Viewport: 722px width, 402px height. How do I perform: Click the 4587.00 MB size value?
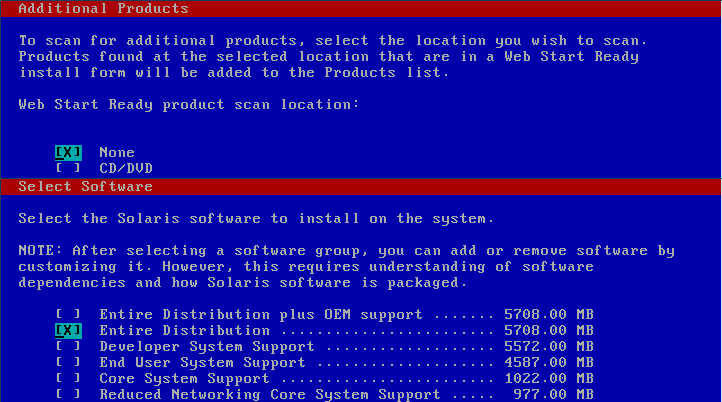549,362
